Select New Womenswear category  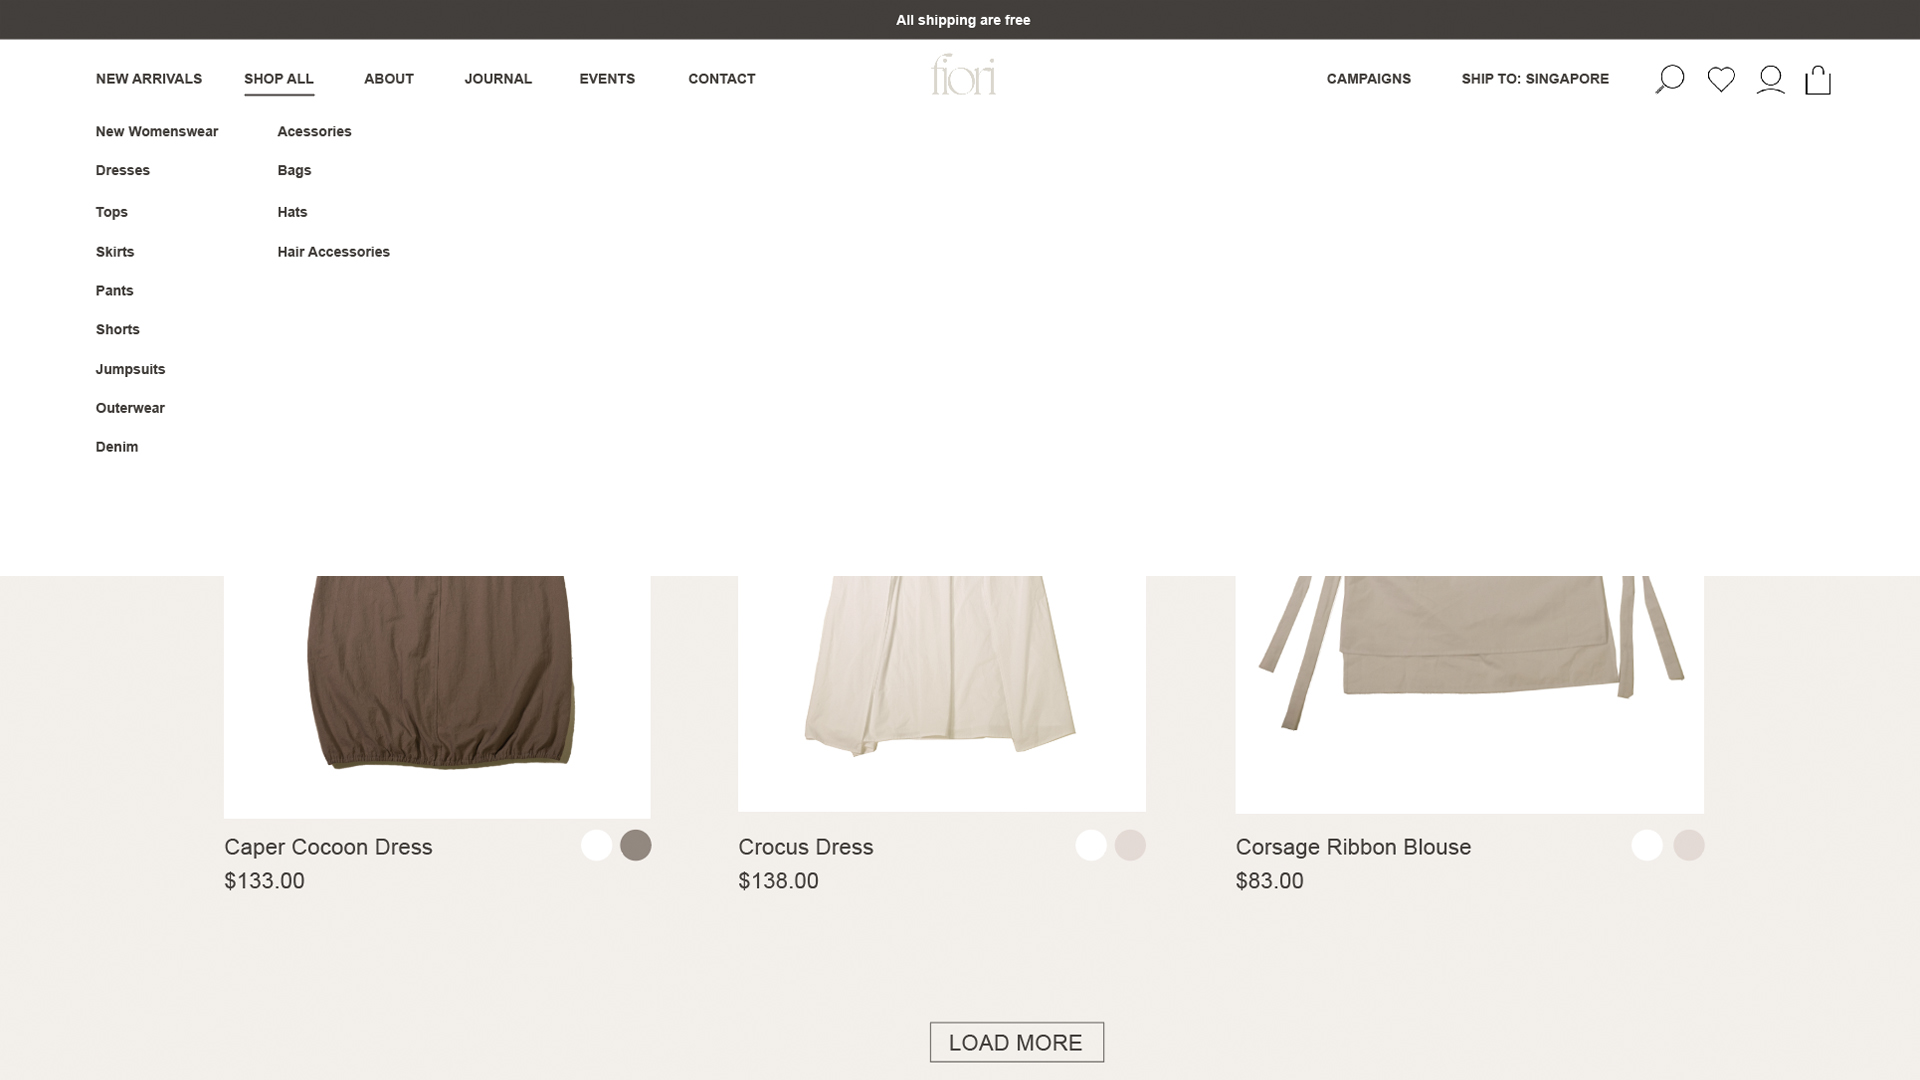tap(157, 131)
